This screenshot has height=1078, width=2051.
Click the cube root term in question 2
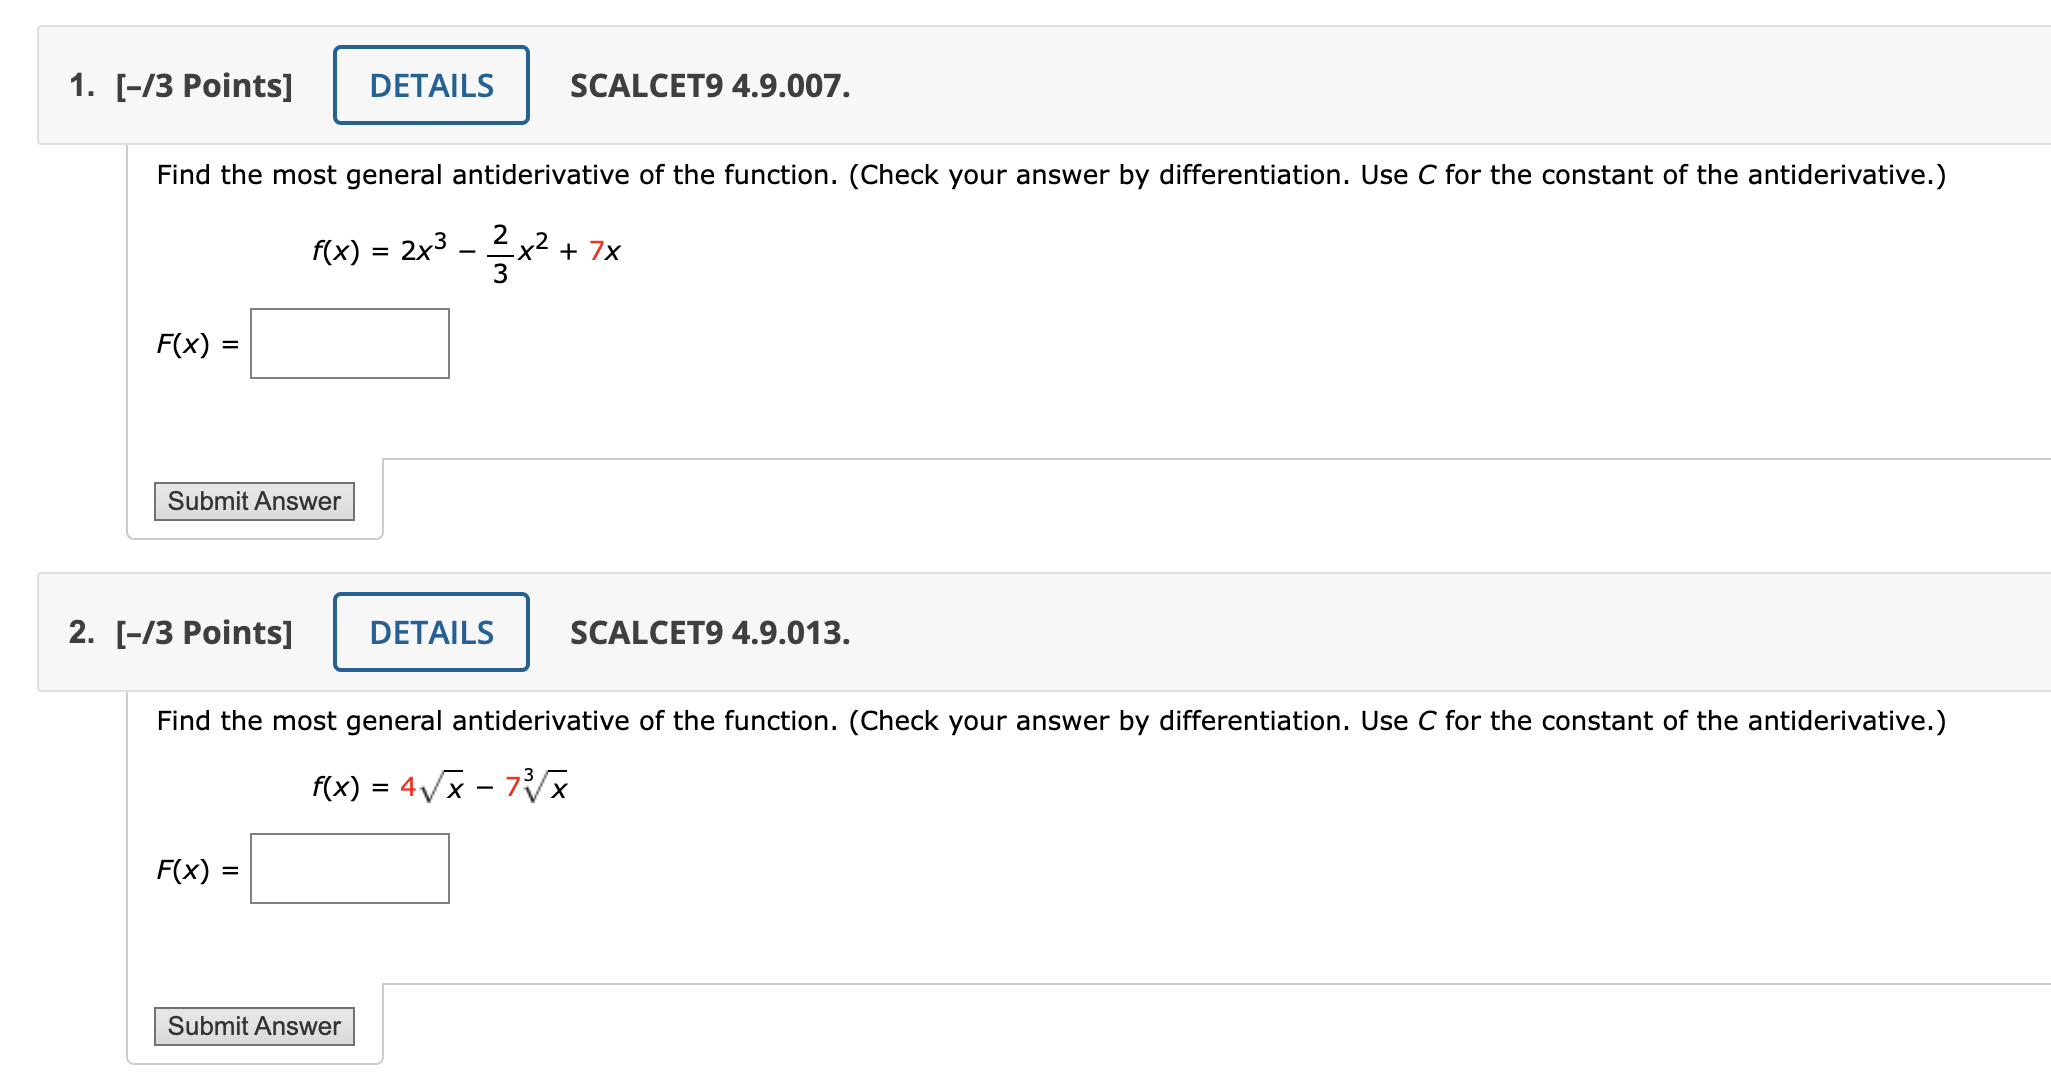click(x=540, y=786)
